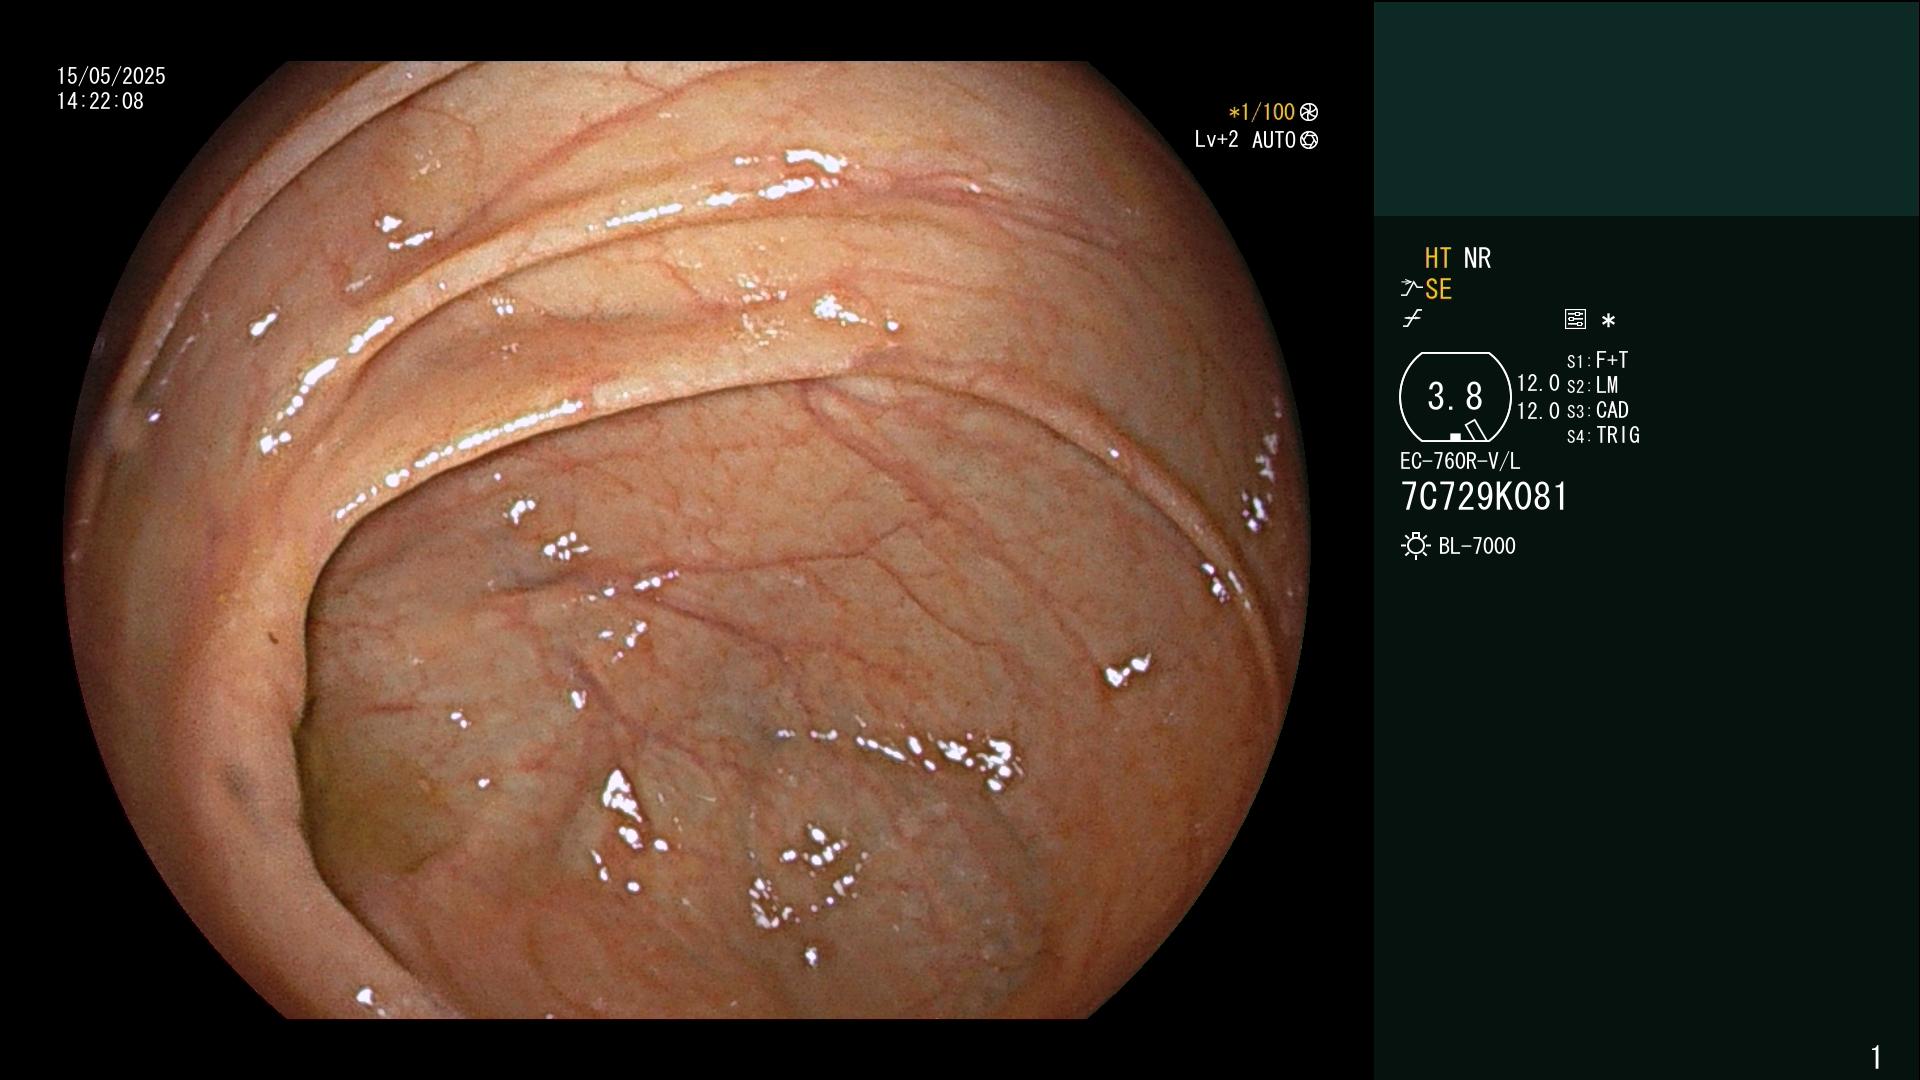The width and height of the screenshot is (1920, 1080).
Task: Click the scope tip diameter 3.8 diagram
Action: (x=1455, y=397)
